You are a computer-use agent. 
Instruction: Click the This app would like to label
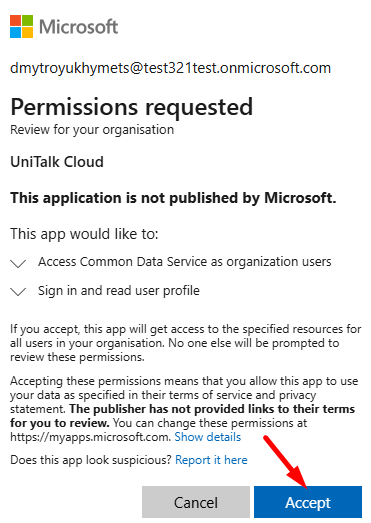tap(84, 234)
